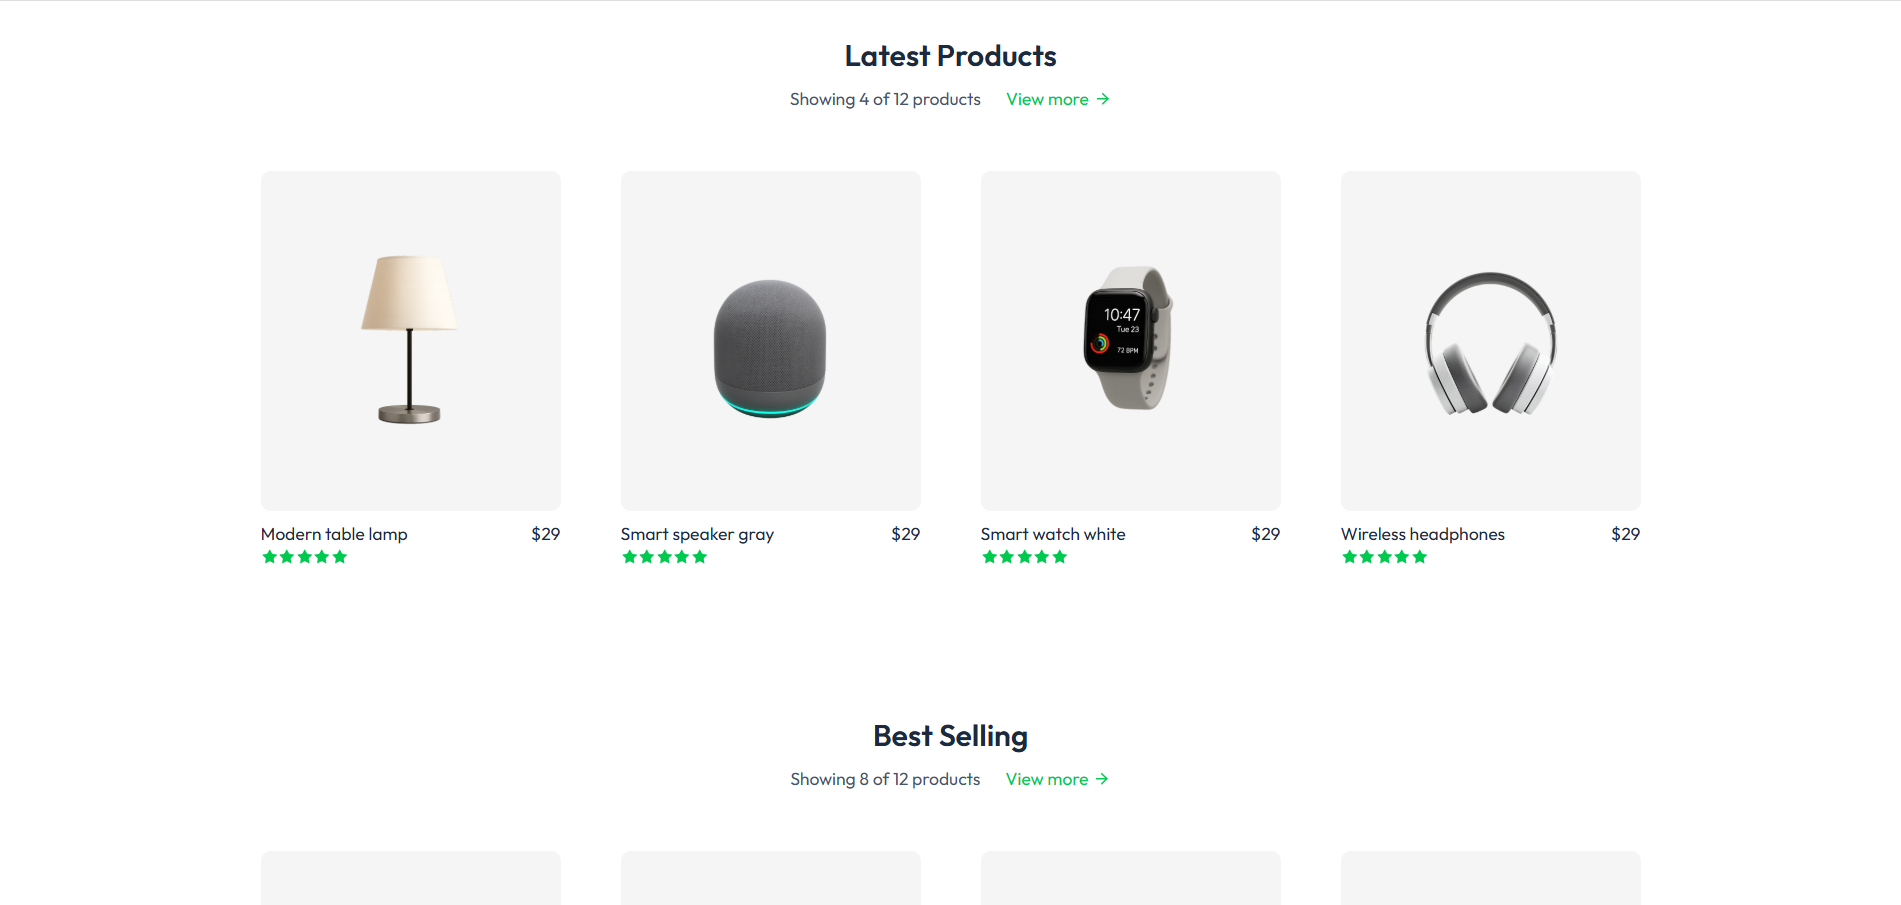Open the Smart watch white product image

[1130, 340]
